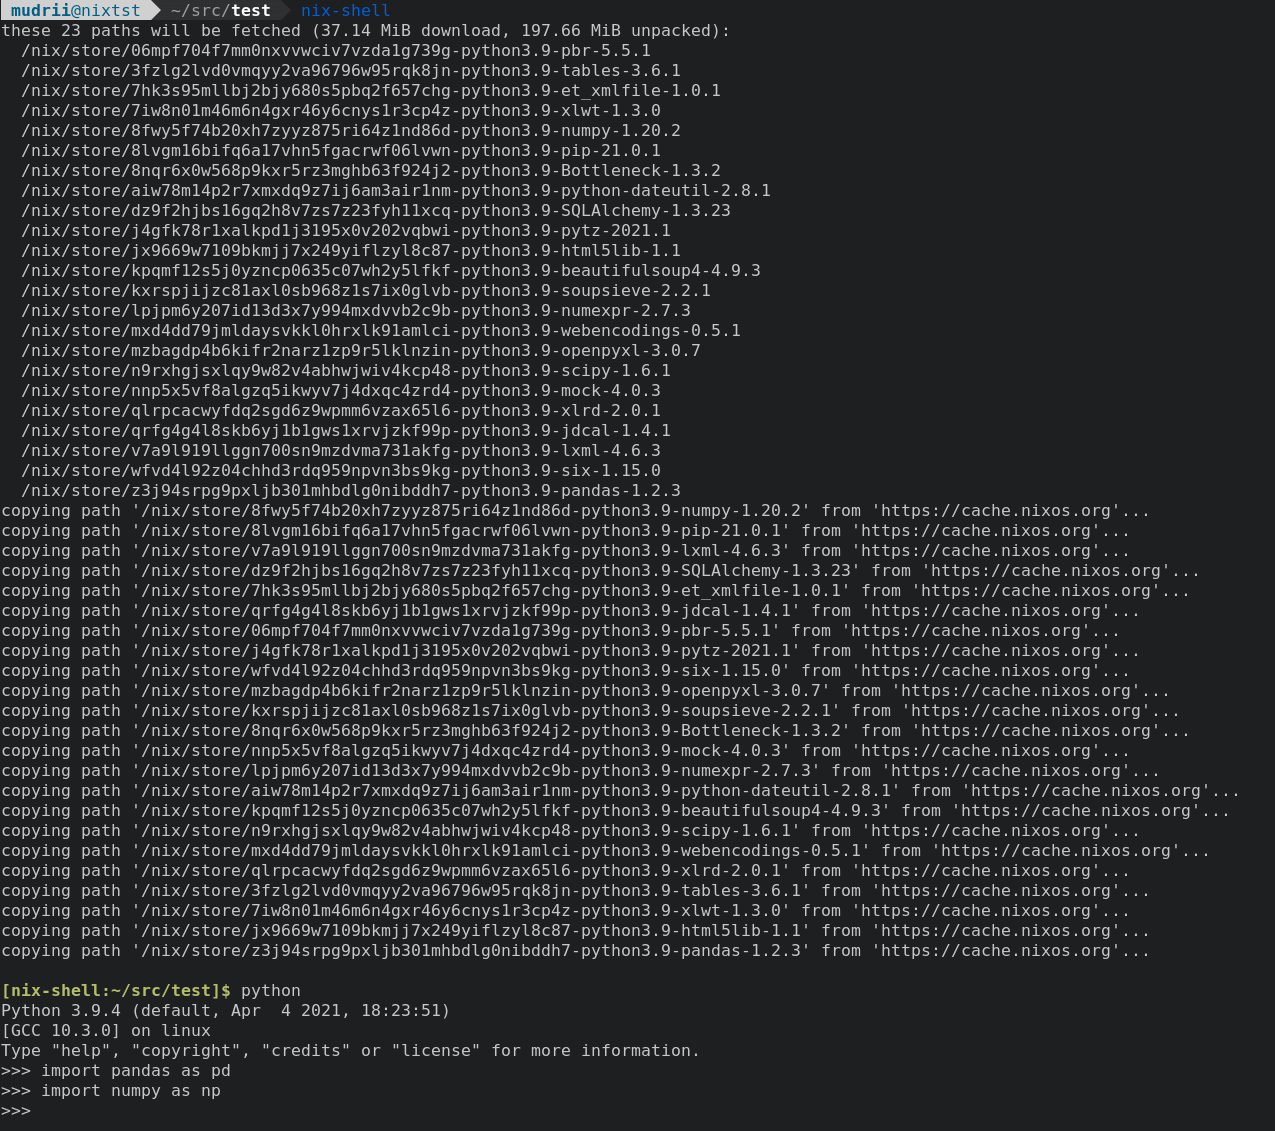Select the python3.9-xlwt-1.3.0 store path in list

[x=341, y=110]
